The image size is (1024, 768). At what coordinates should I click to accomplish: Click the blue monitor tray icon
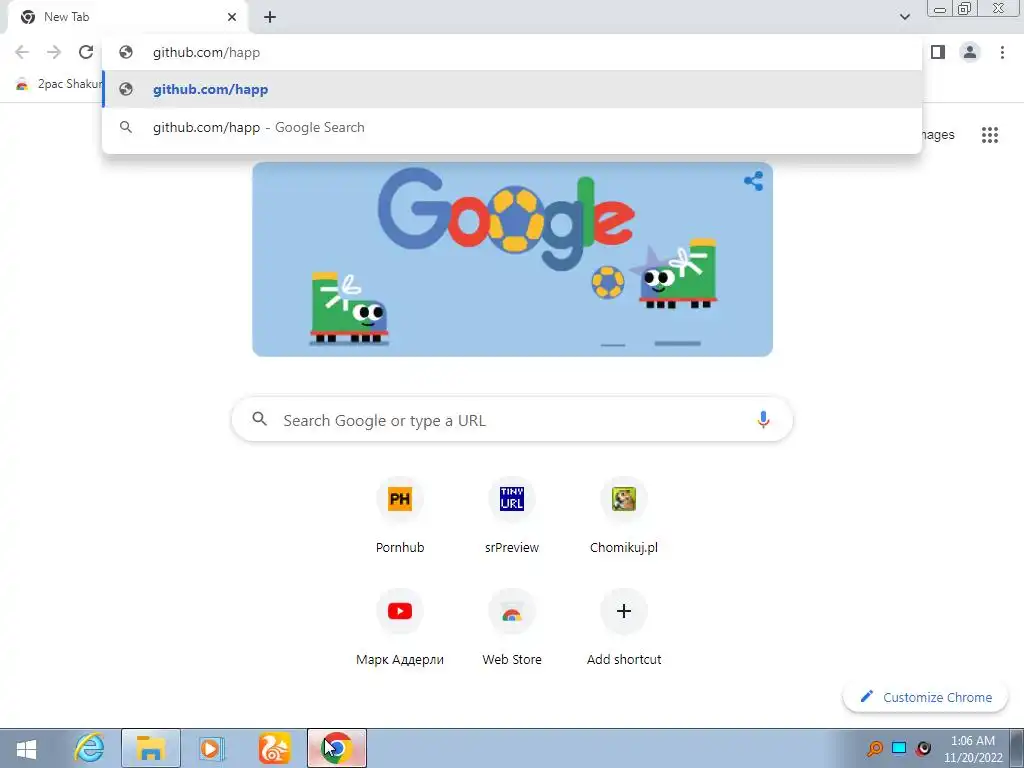click(899, 748)
